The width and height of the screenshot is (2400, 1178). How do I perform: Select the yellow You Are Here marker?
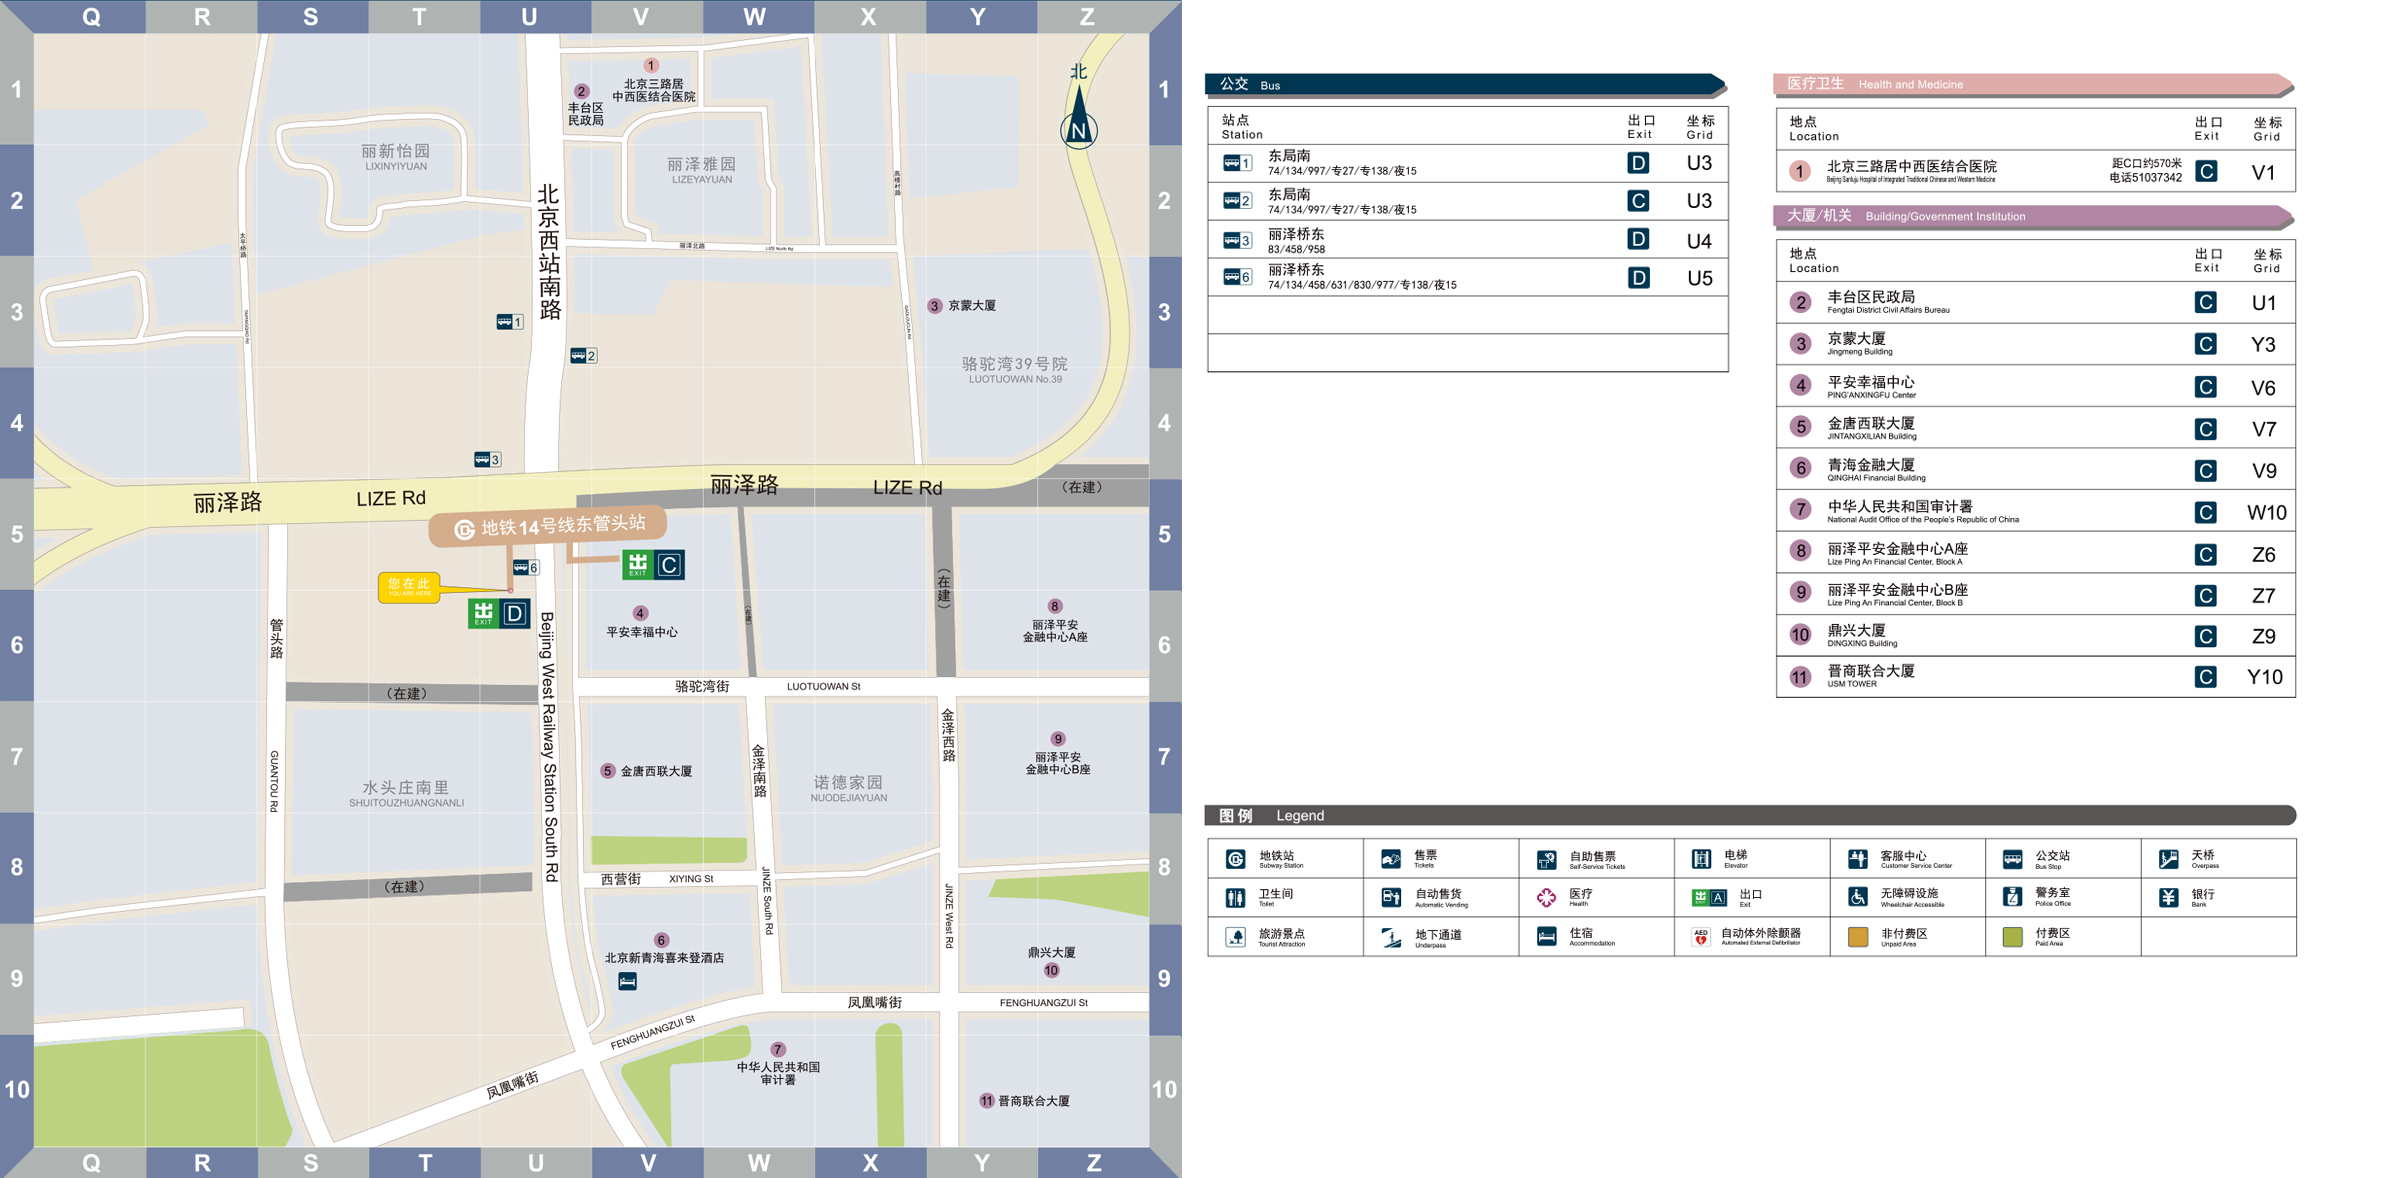[x=409, y=587]
